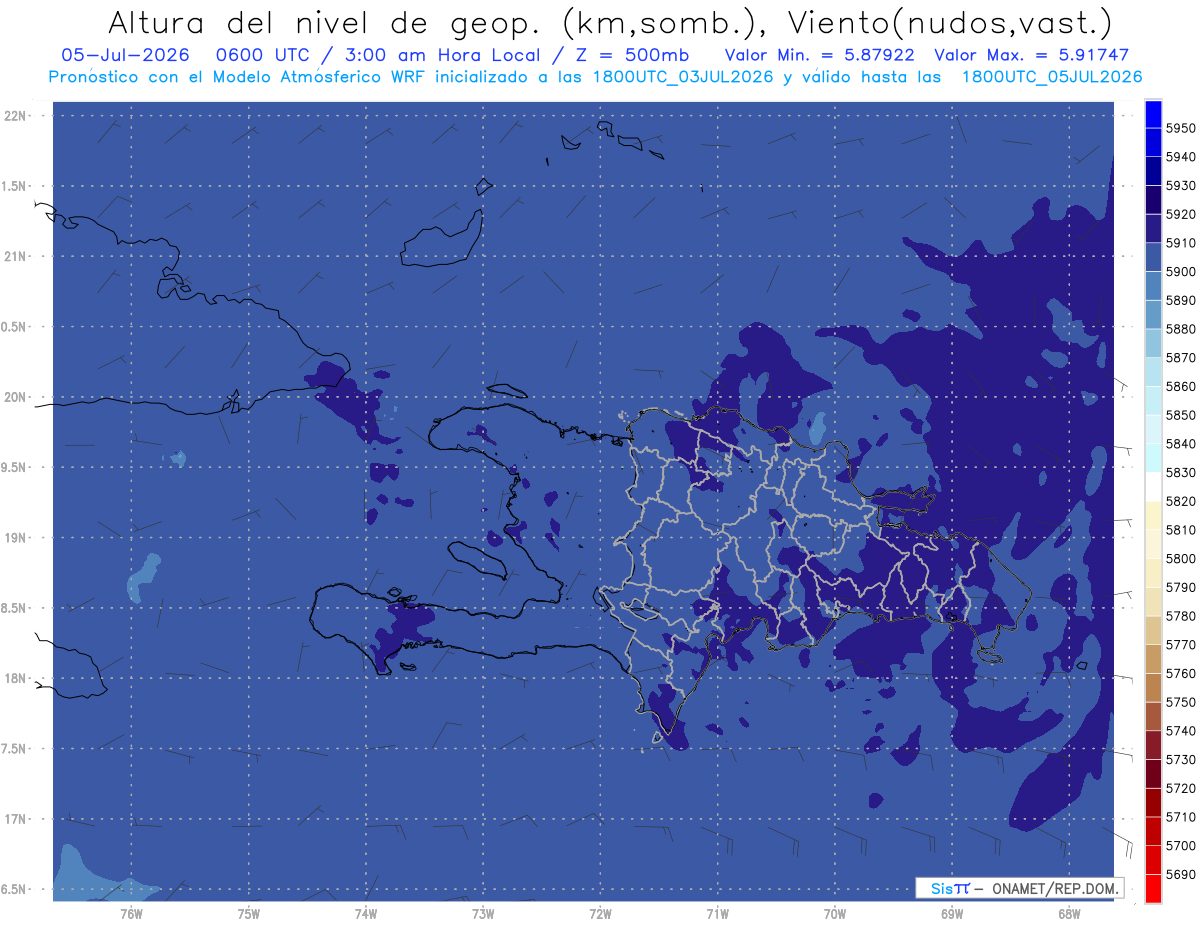Click the '18N' latitude axis label
Image resolution: width=1200 pixels, height=927 pixels.
[x=15, y=678]
